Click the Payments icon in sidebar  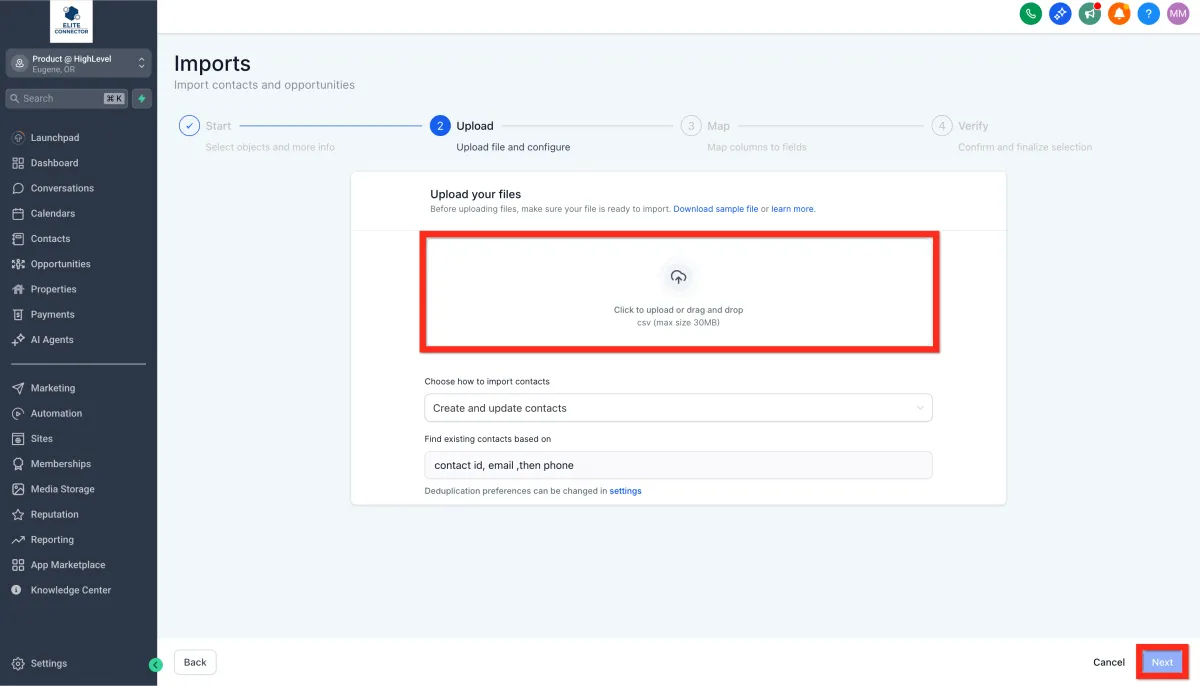pyautogui.click(x=18, y=314)
